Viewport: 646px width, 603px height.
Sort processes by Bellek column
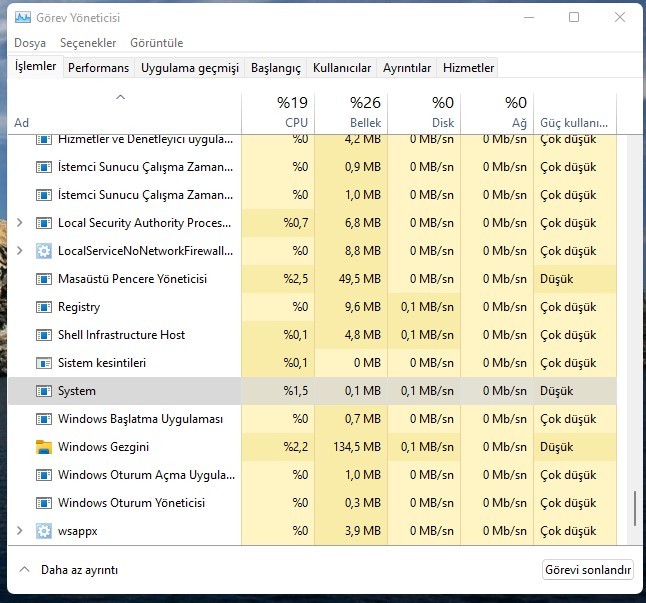pyautogui.click(x=351, y=113)
